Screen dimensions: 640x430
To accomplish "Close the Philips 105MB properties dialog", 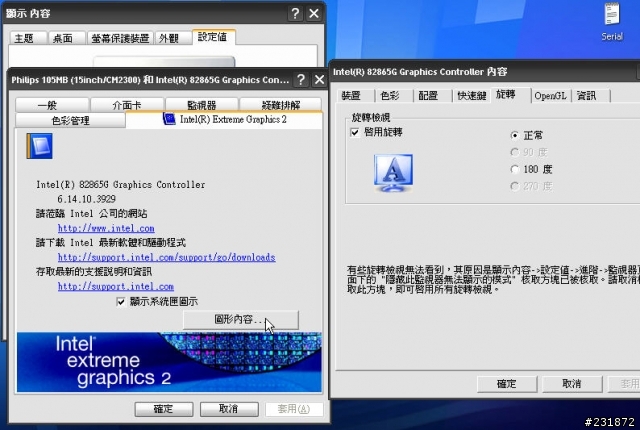I will [x=319, y=80].
